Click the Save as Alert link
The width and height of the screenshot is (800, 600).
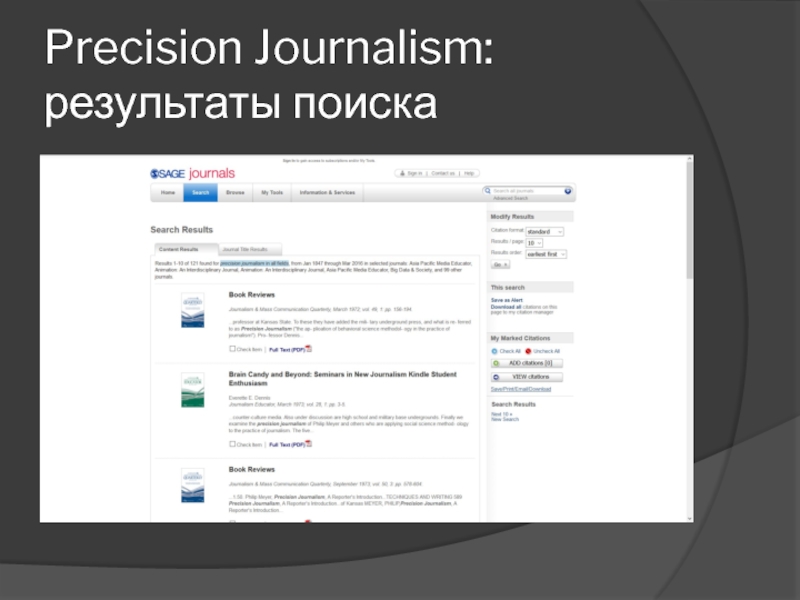click(507, 300)
